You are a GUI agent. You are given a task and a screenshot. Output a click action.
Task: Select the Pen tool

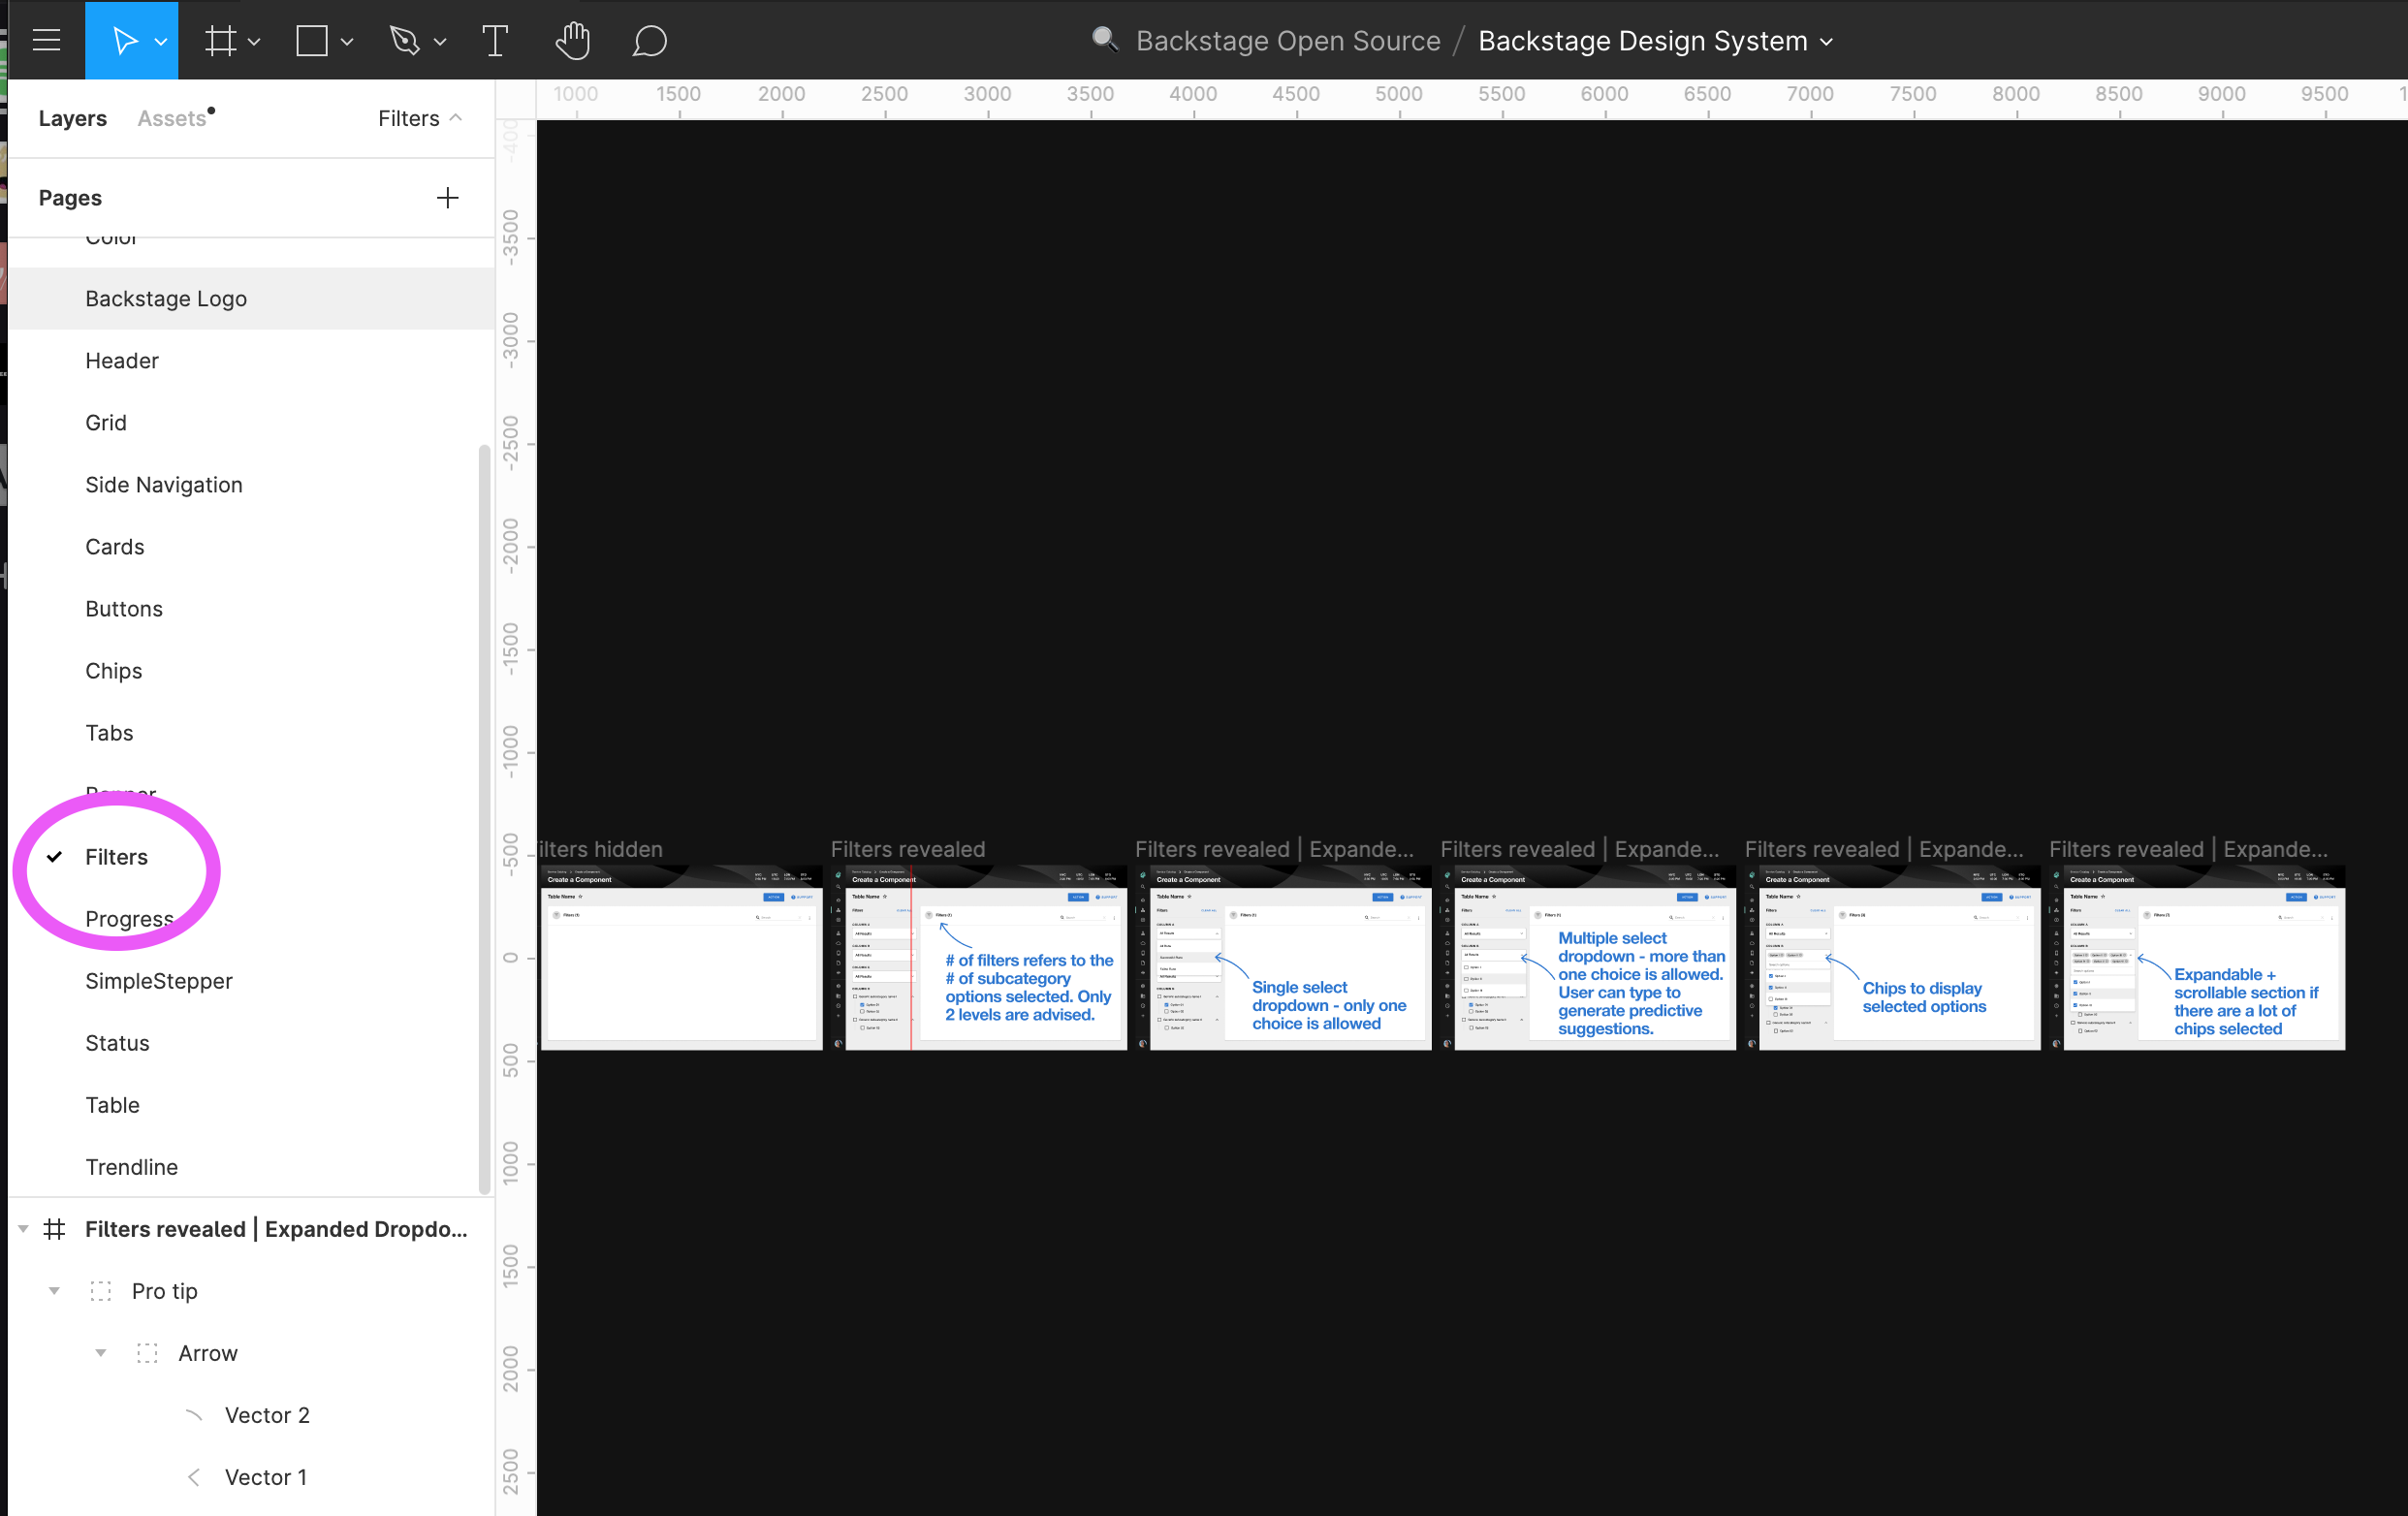click(405, 41)
